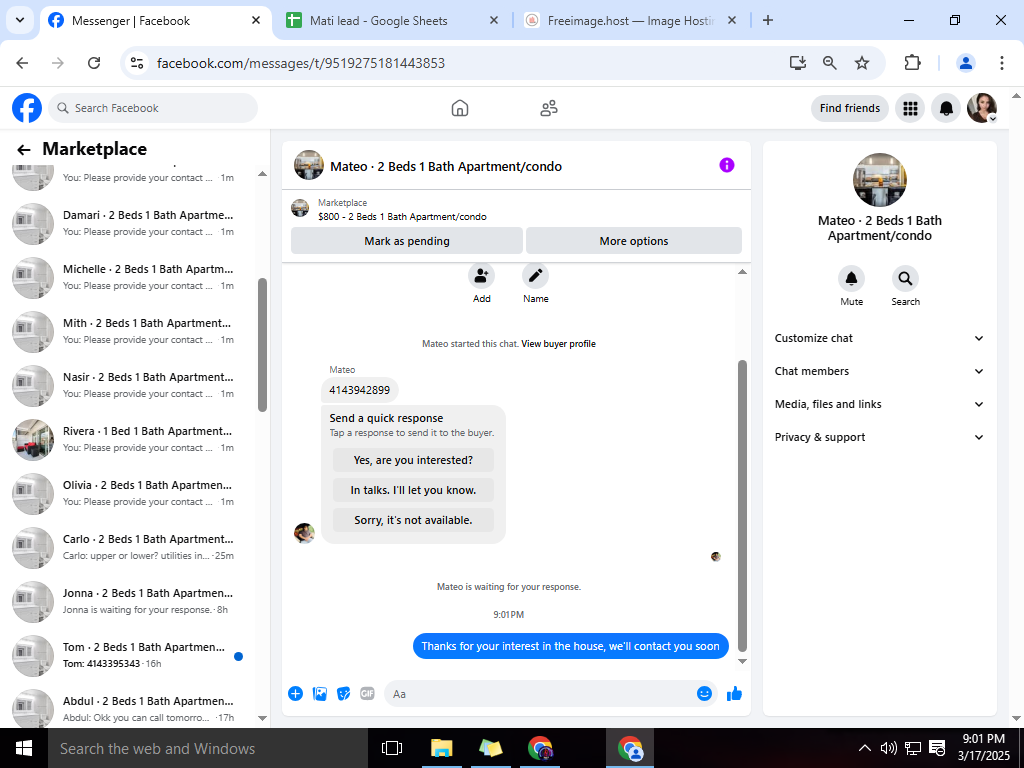
Task: Open the View buyer profile link
Action: pyautogui.click(x=558, y=344)
